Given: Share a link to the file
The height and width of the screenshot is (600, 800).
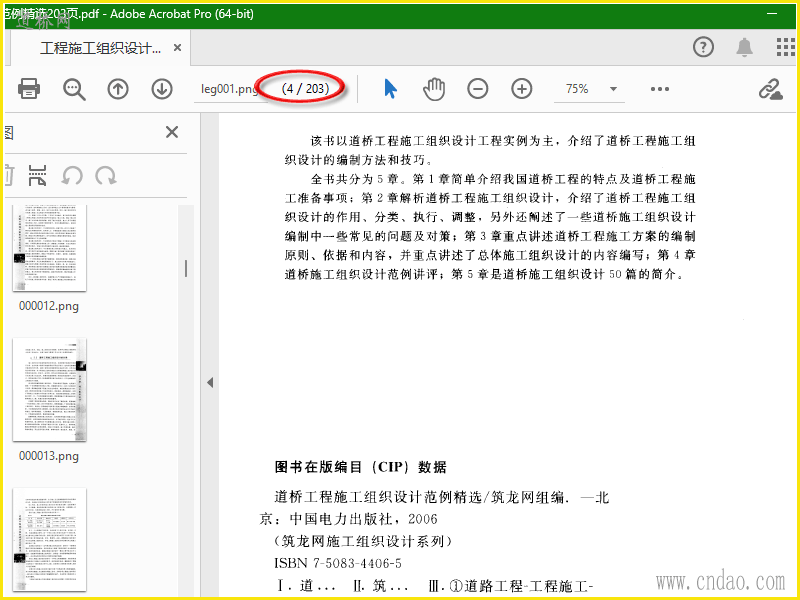Looking at the screenshot, I should (x=770, y=89).
